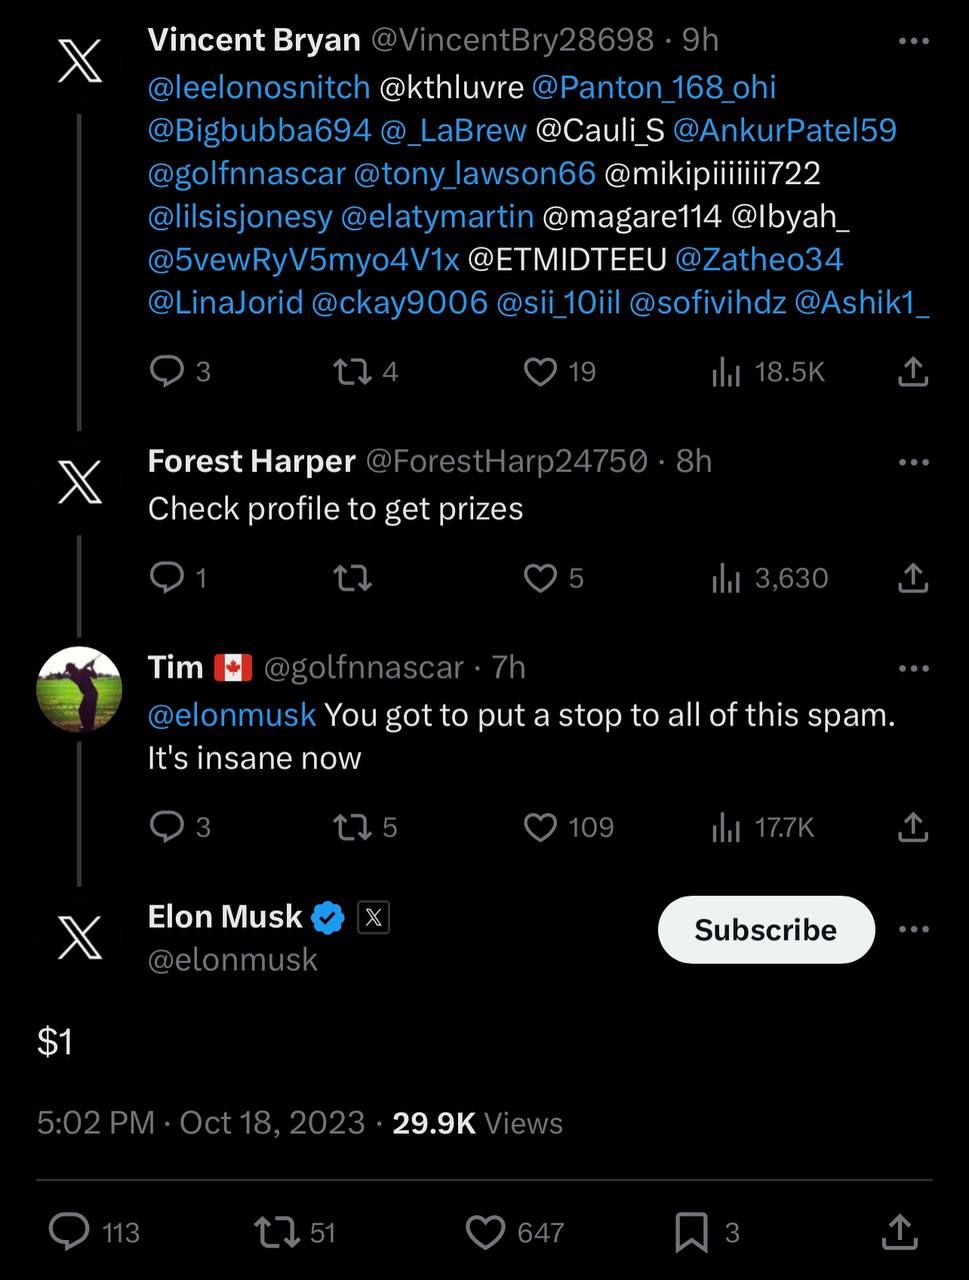Image resolution: width=969 pixels, height=1280 pixels.
Task: Open the 5:02 PM Oct 18 timestamp
Action: [200, 1122]
